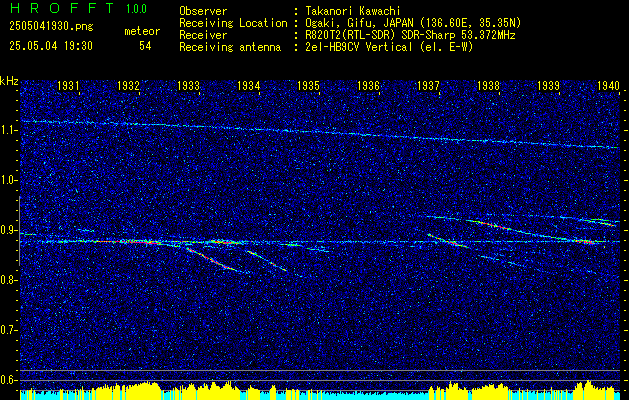Click the 0.6 kHz axis label

[x=9, y=380]
